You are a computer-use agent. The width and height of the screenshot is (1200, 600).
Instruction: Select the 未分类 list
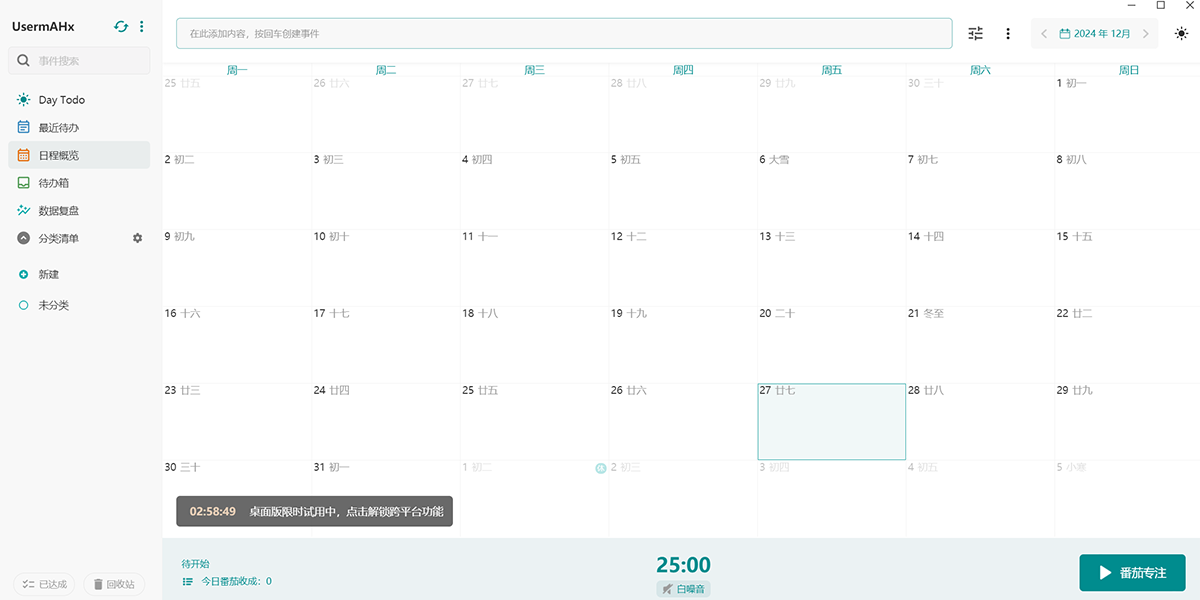pyautogui.click(x=53, y=305)
